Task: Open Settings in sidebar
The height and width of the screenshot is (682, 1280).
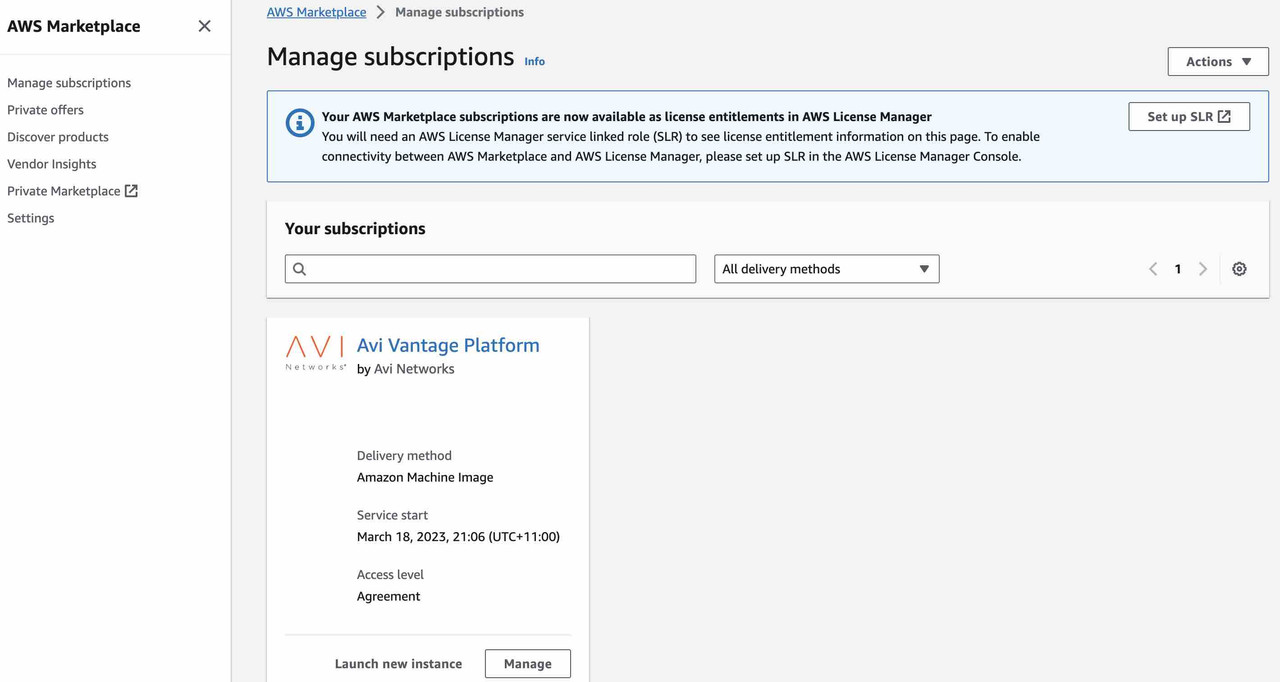Action: click(31, 218)
